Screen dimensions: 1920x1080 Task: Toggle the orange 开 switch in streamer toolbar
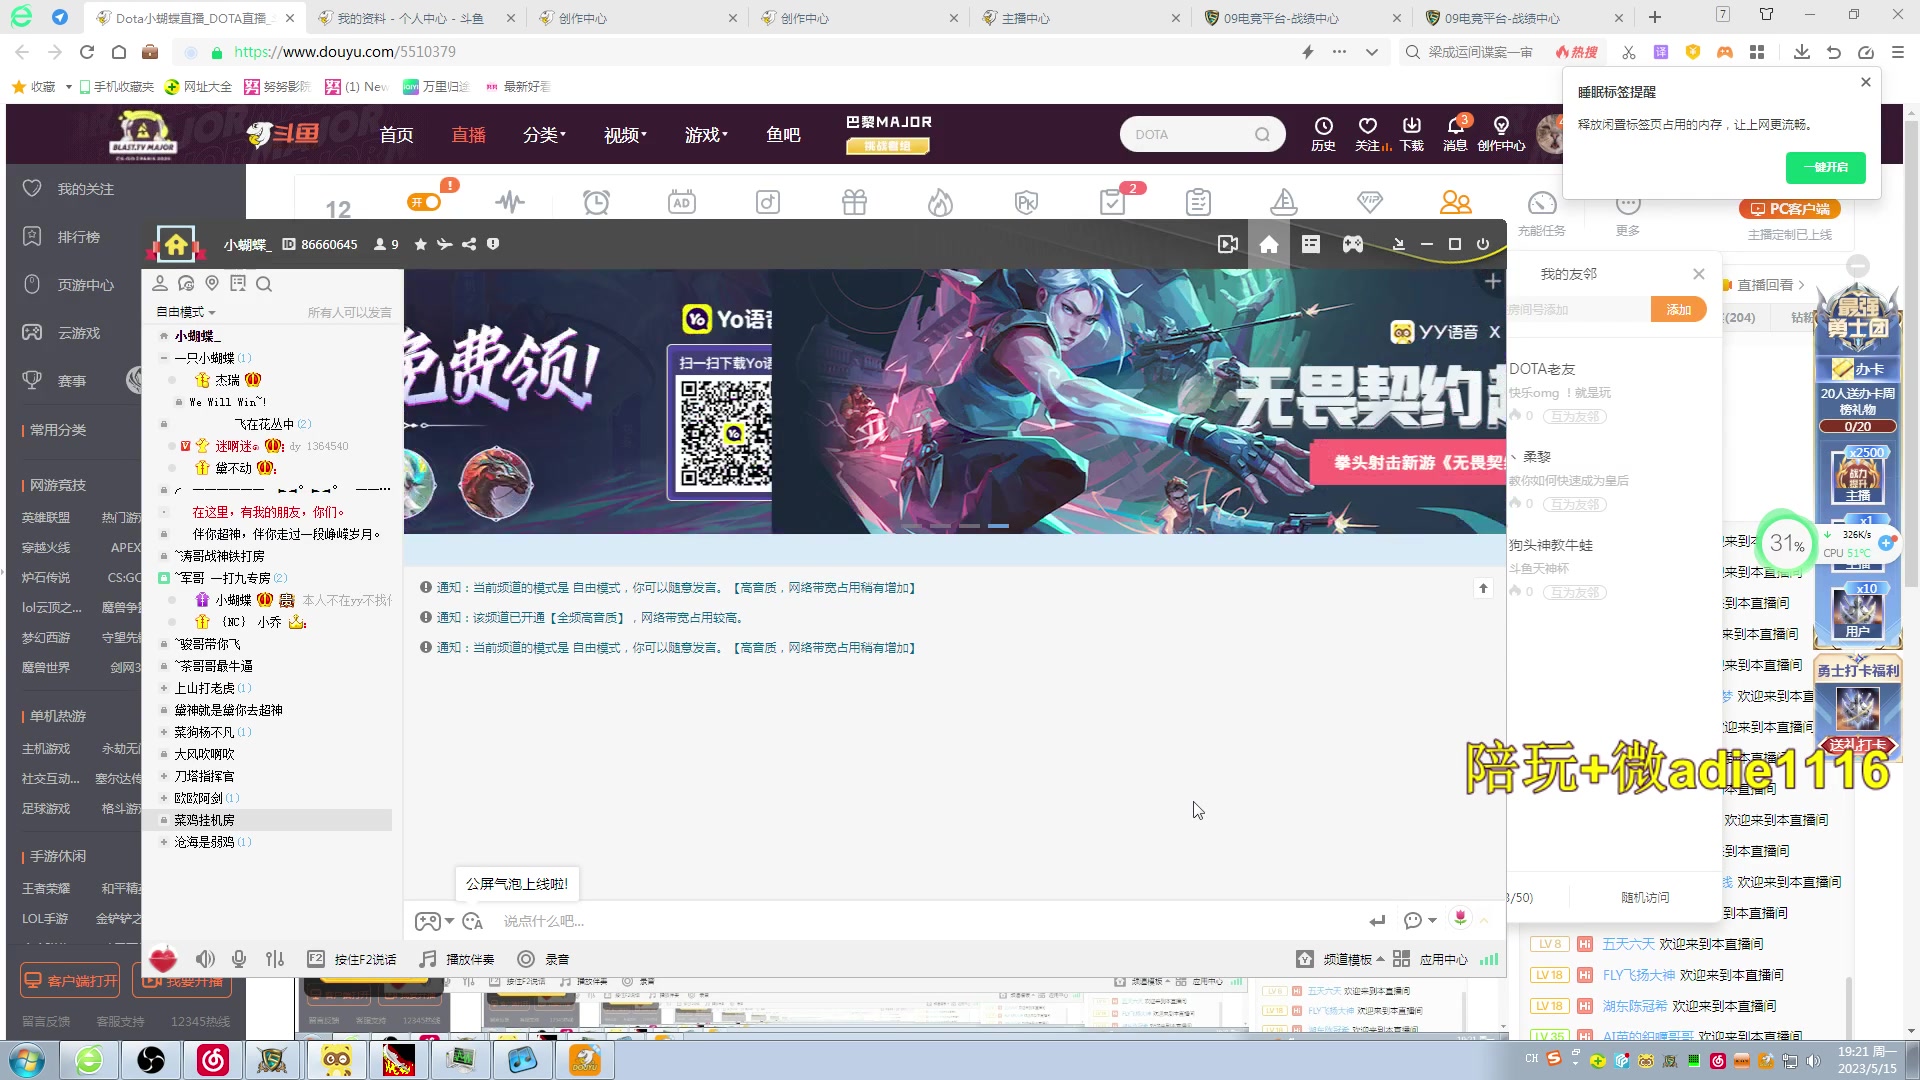(x=425, y=202)
